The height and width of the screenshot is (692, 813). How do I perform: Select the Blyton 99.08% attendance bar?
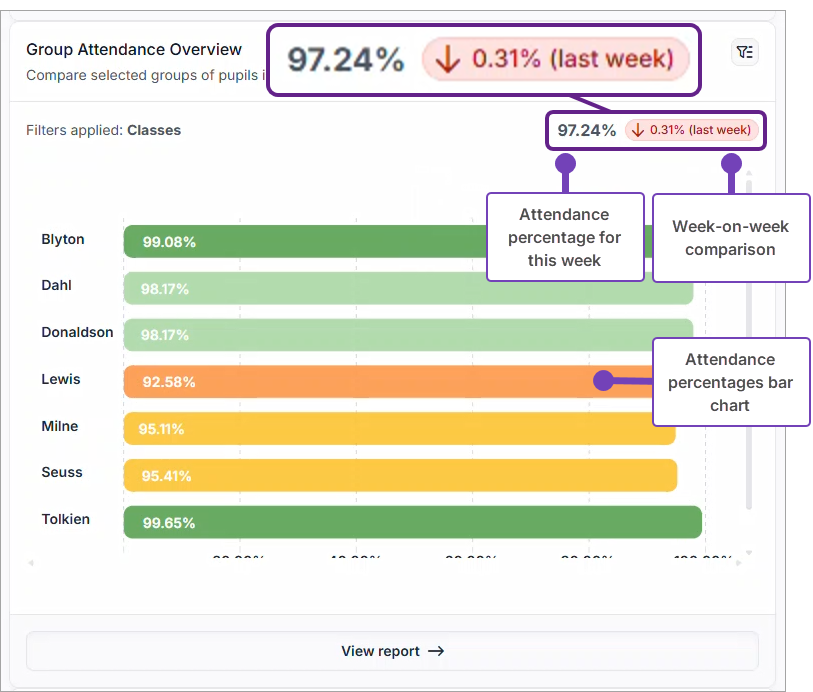click(300, 241)
